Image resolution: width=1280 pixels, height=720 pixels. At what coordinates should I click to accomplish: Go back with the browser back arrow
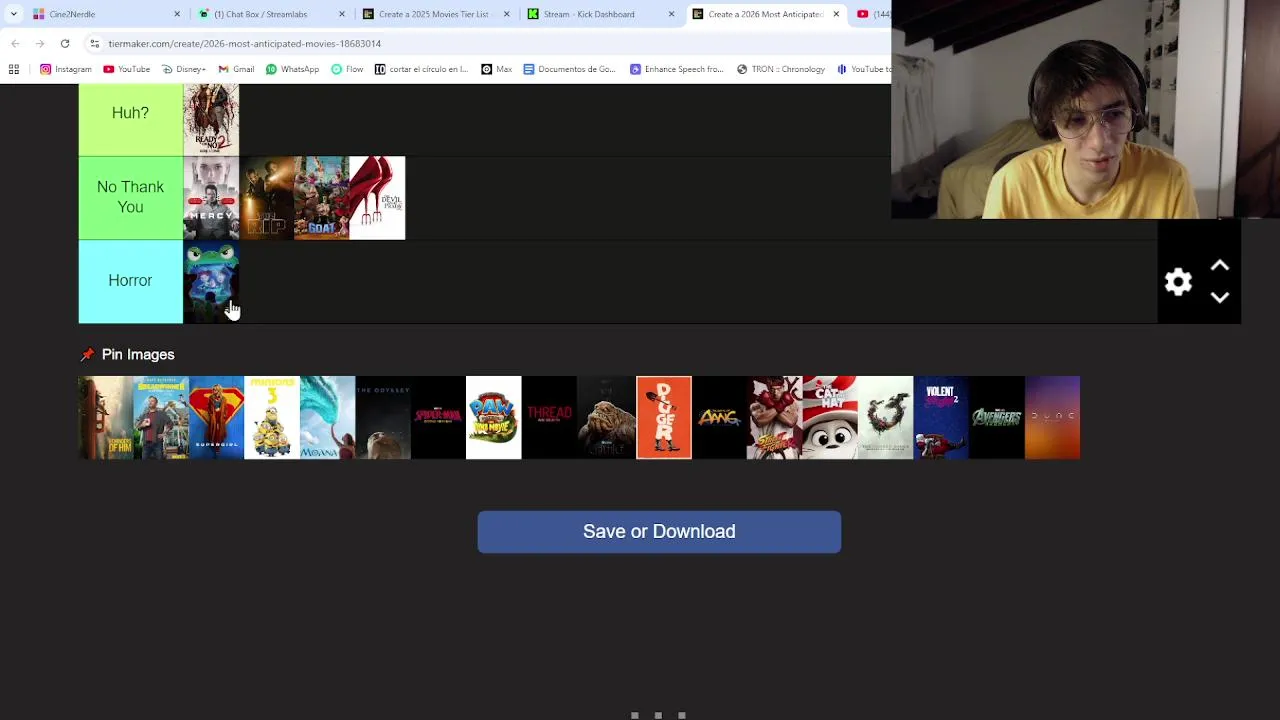pyautogui.click(x=15, y=43)
